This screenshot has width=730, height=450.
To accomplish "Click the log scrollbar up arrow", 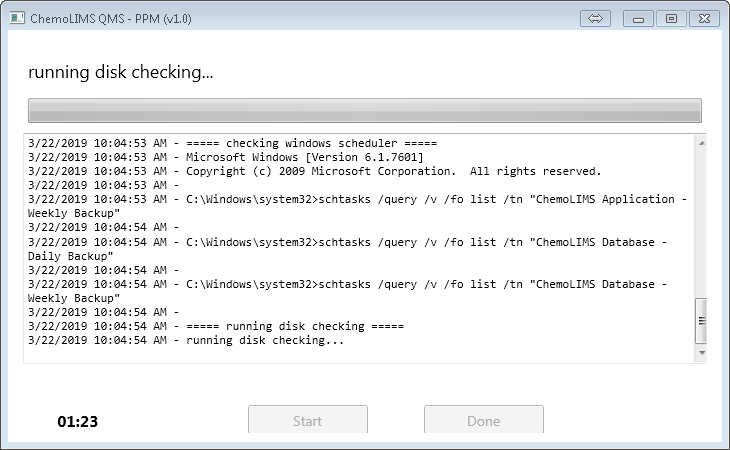I will click(701, 142).
